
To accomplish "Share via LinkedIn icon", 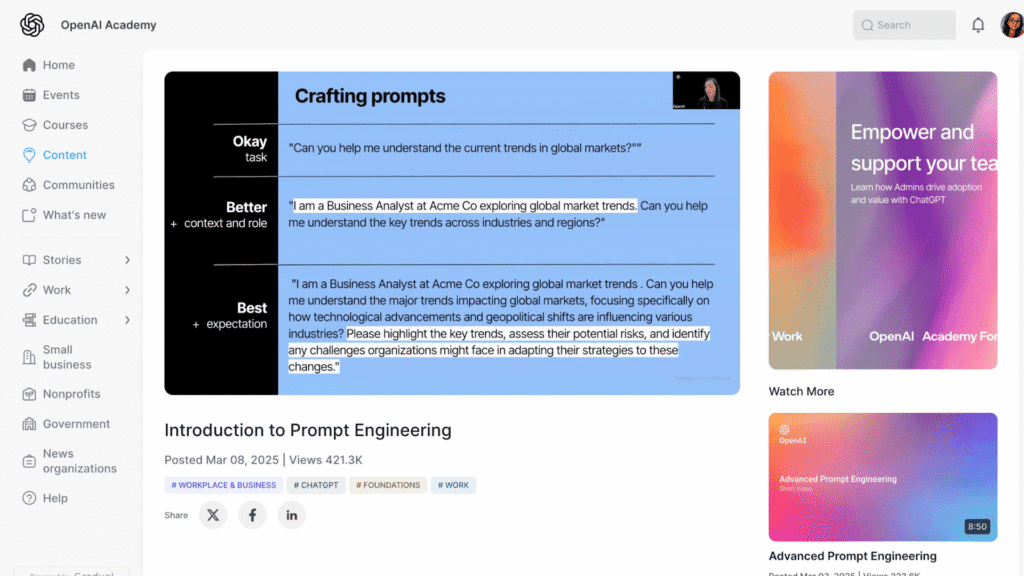I will (x=291, y=515).
